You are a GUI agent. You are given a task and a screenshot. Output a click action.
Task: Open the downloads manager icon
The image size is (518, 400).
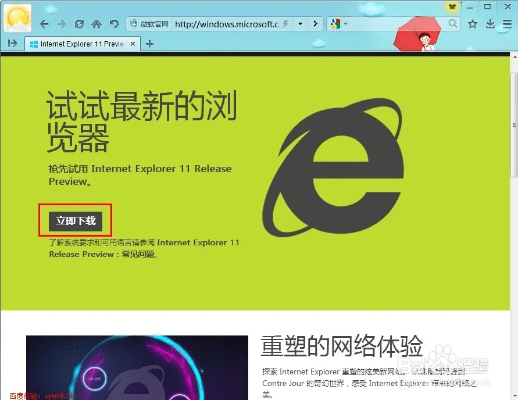490,24
